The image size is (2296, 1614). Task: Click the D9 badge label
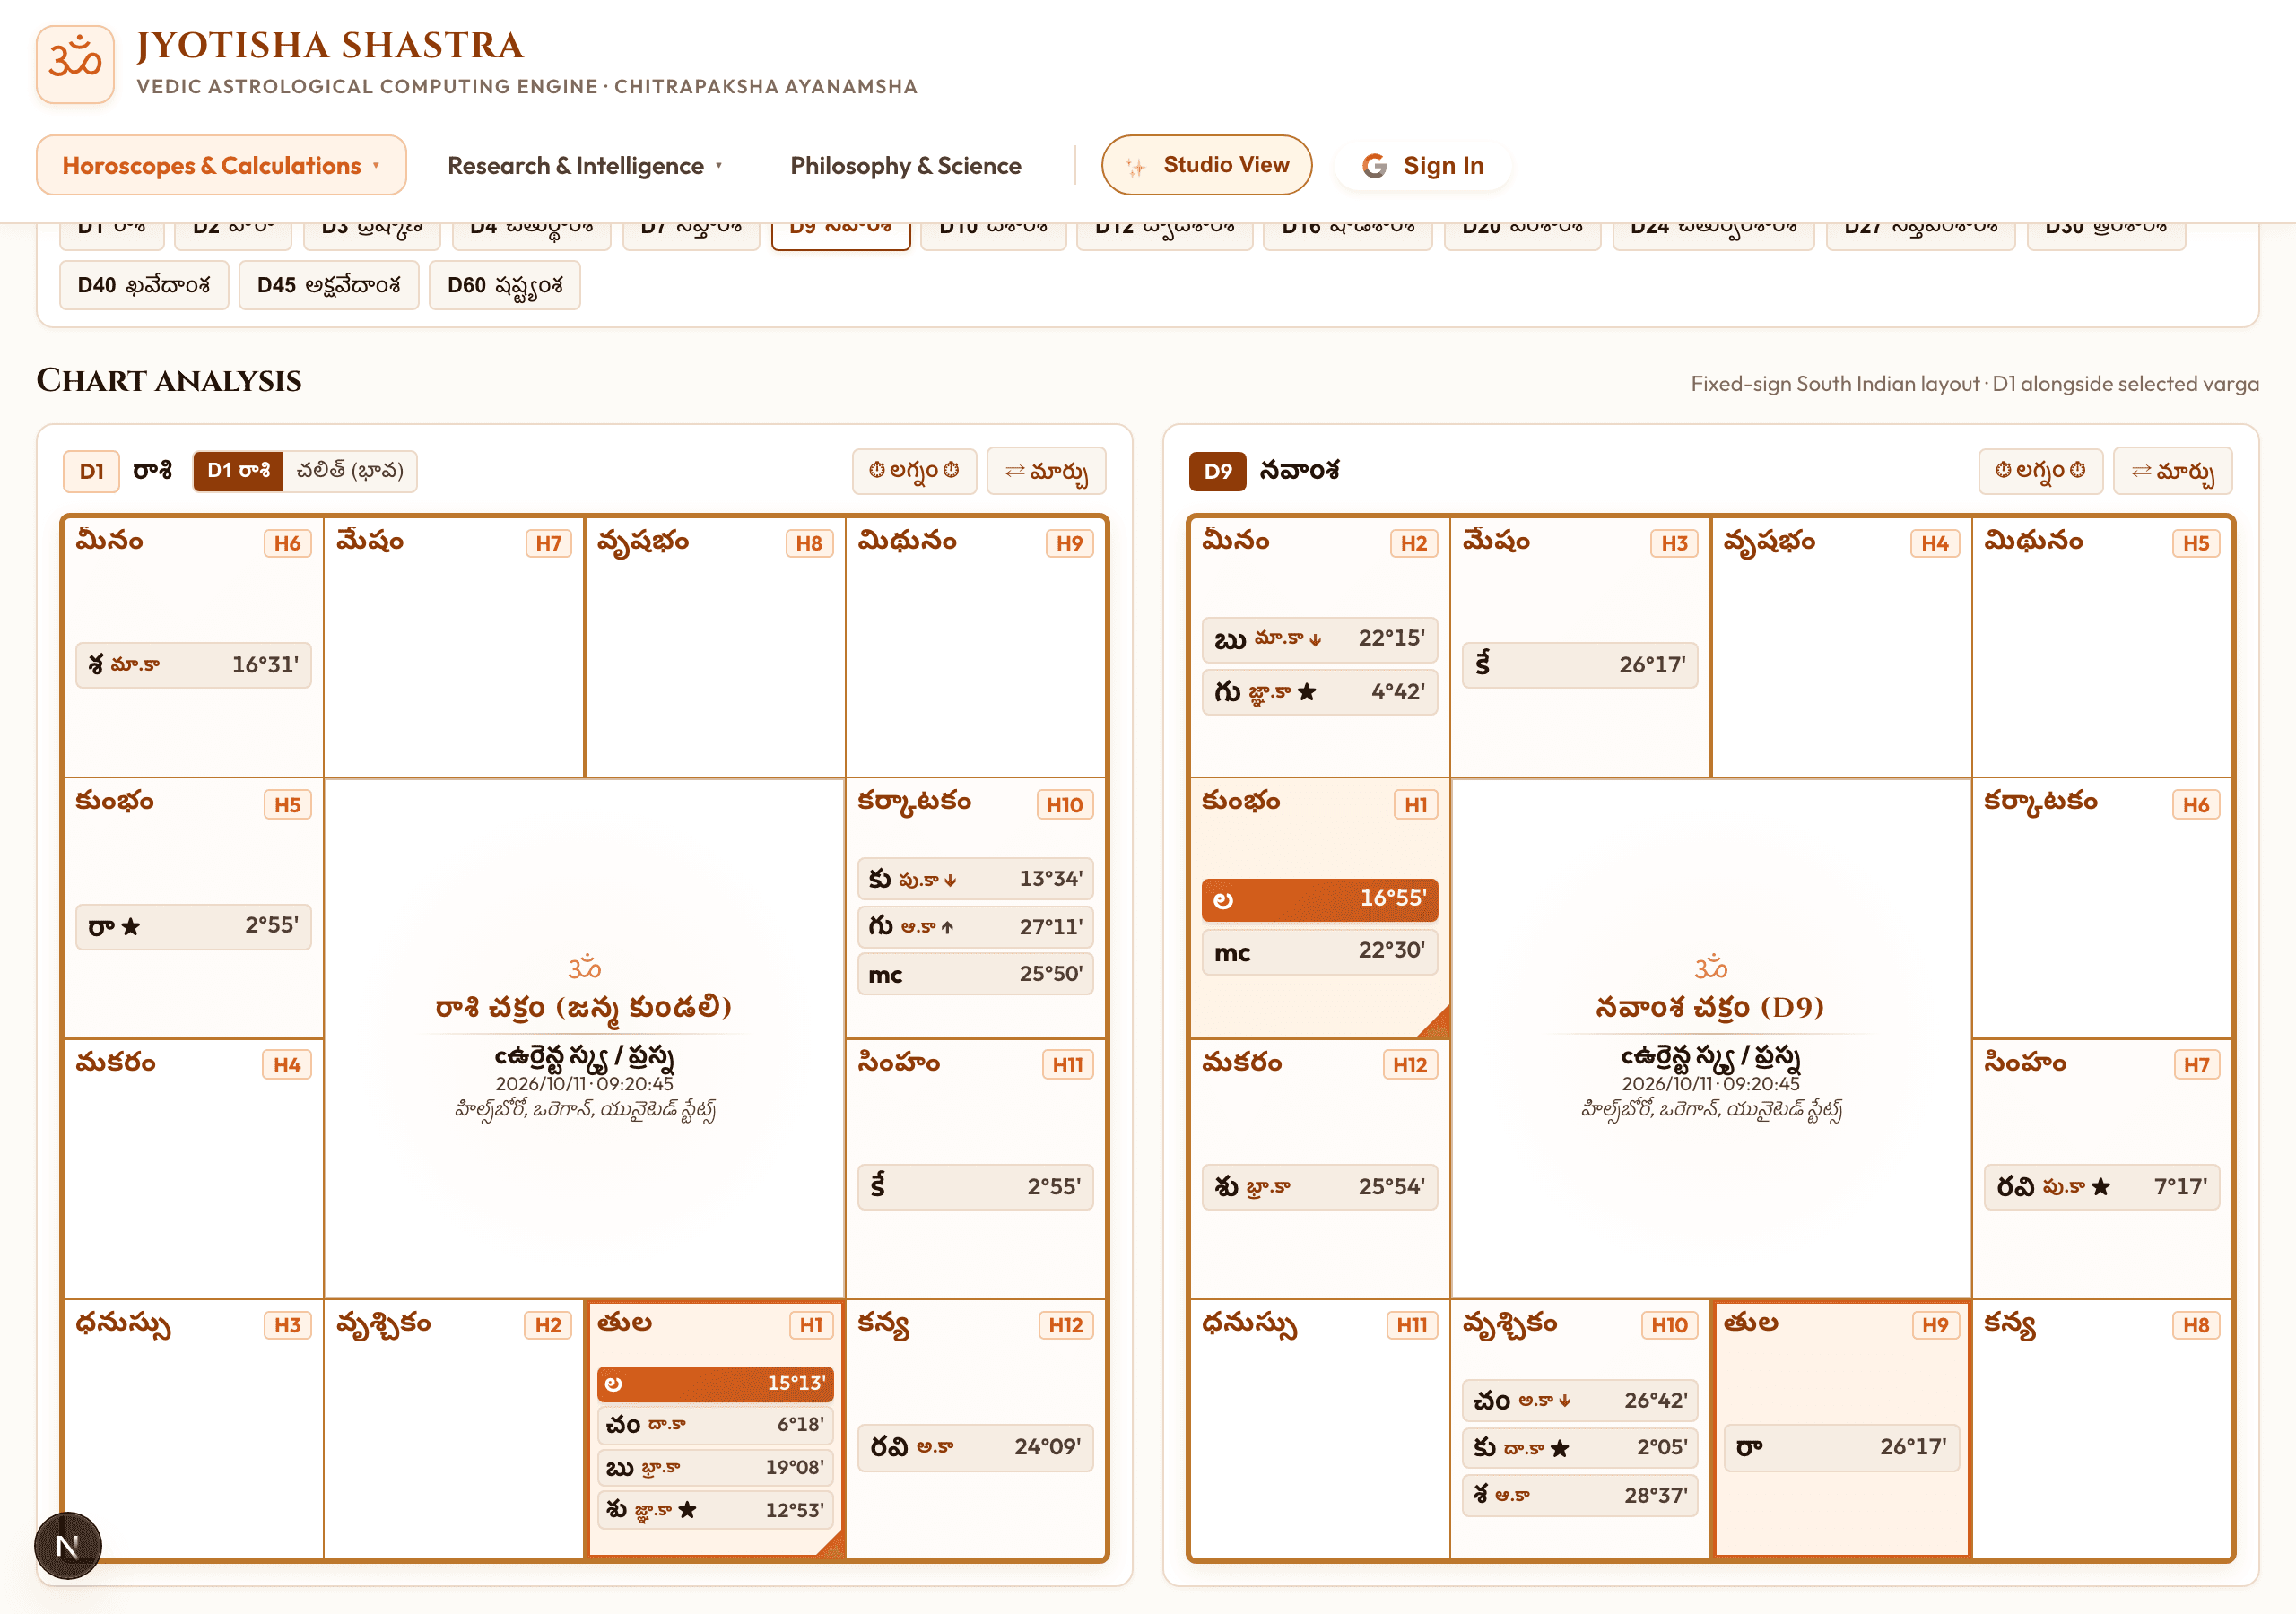pos(1218,471)
